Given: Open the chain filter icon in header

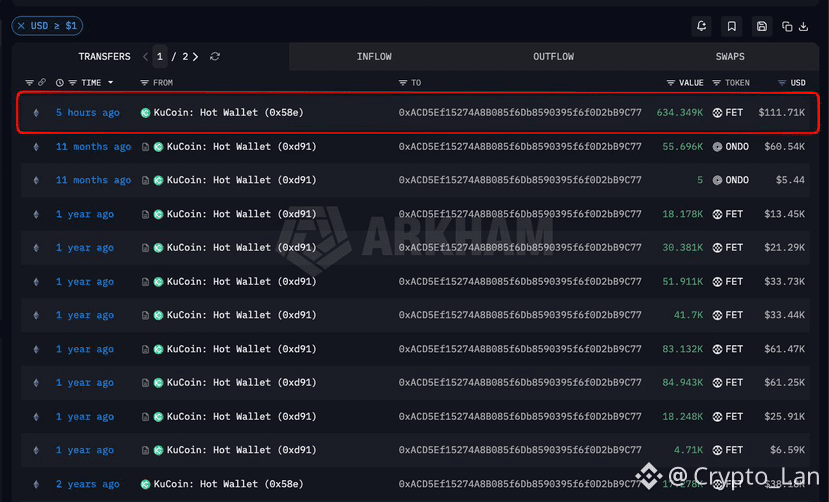Looking at the screenshot, I should (30, 82).
